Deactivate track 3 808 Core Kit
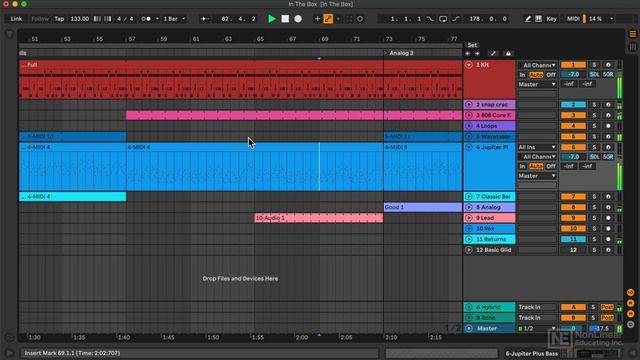This screenshot has width=640, height=360. [x=573, y=115]
